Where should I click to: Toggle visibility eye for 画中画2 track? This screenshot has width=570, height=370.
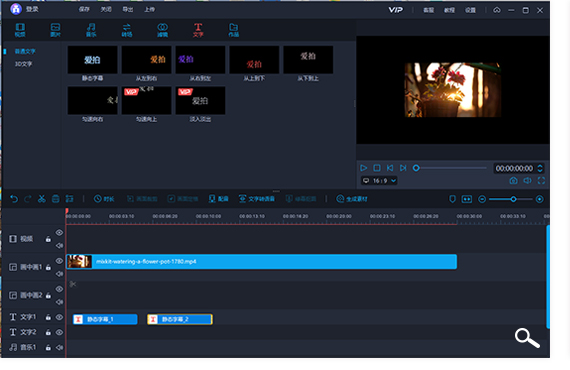click(x=59, y=289)
